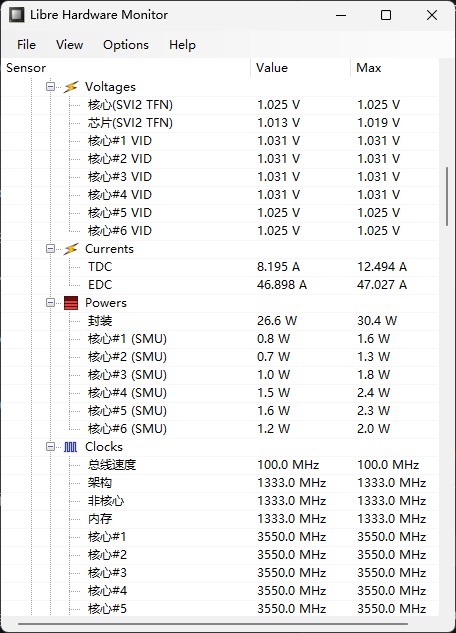Minimize the Libre Hardware Monitor window

pos(341,15)
